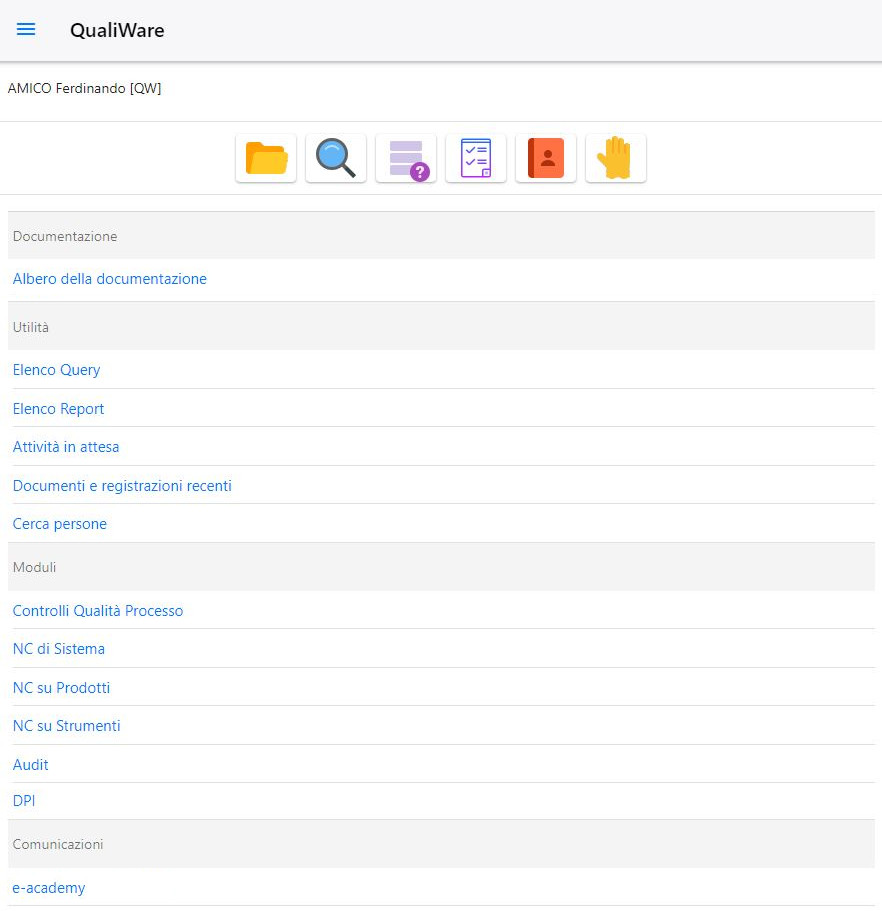Click the purple query list icon
The image size is (882, 911).
(x=406, y=158)
